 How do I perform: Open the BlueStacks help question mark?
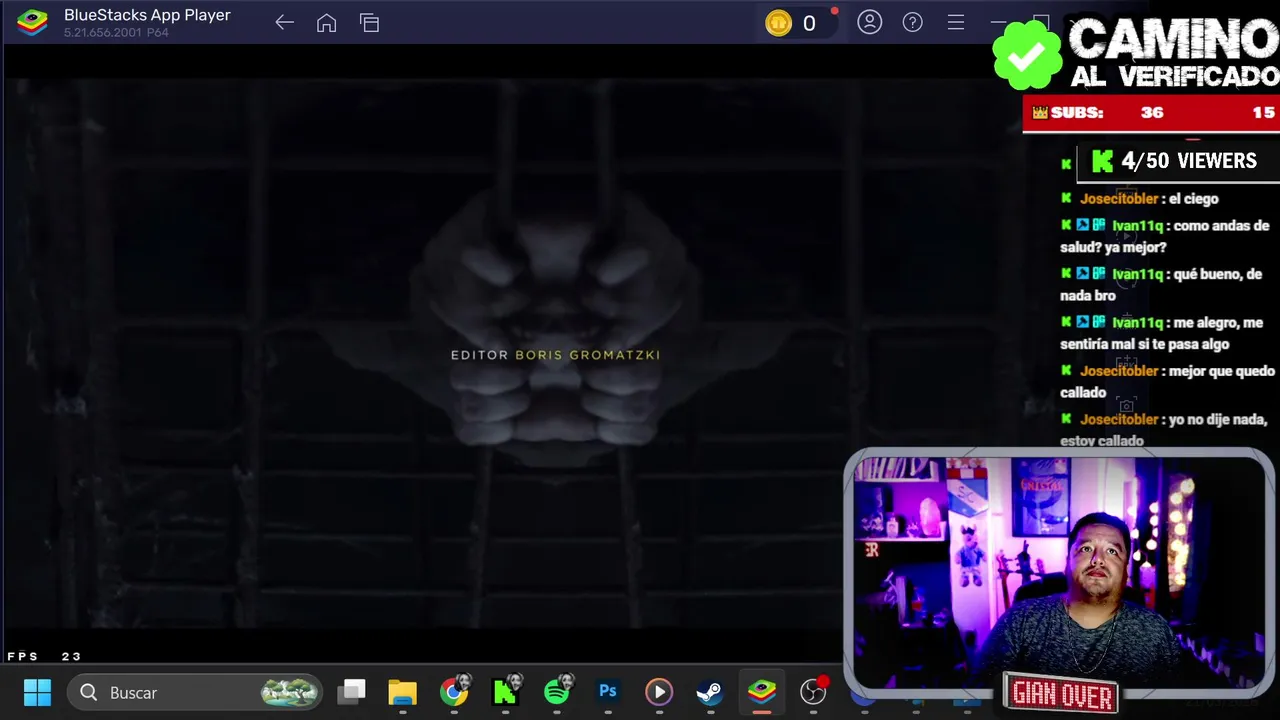(913, 22)
